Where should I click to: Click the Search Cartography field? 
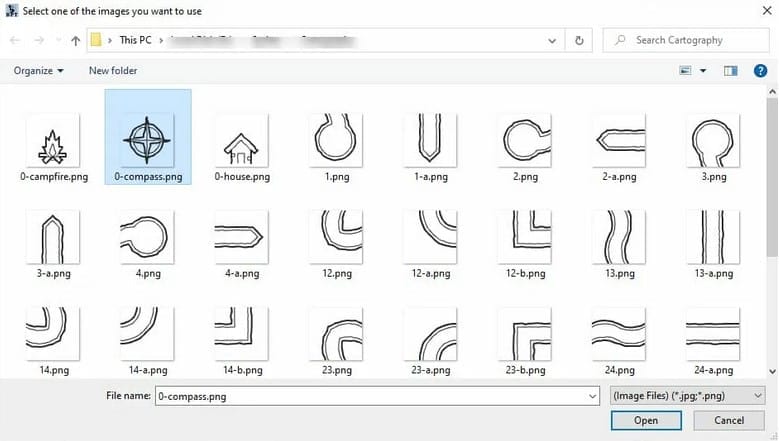[x=690, y=41]
